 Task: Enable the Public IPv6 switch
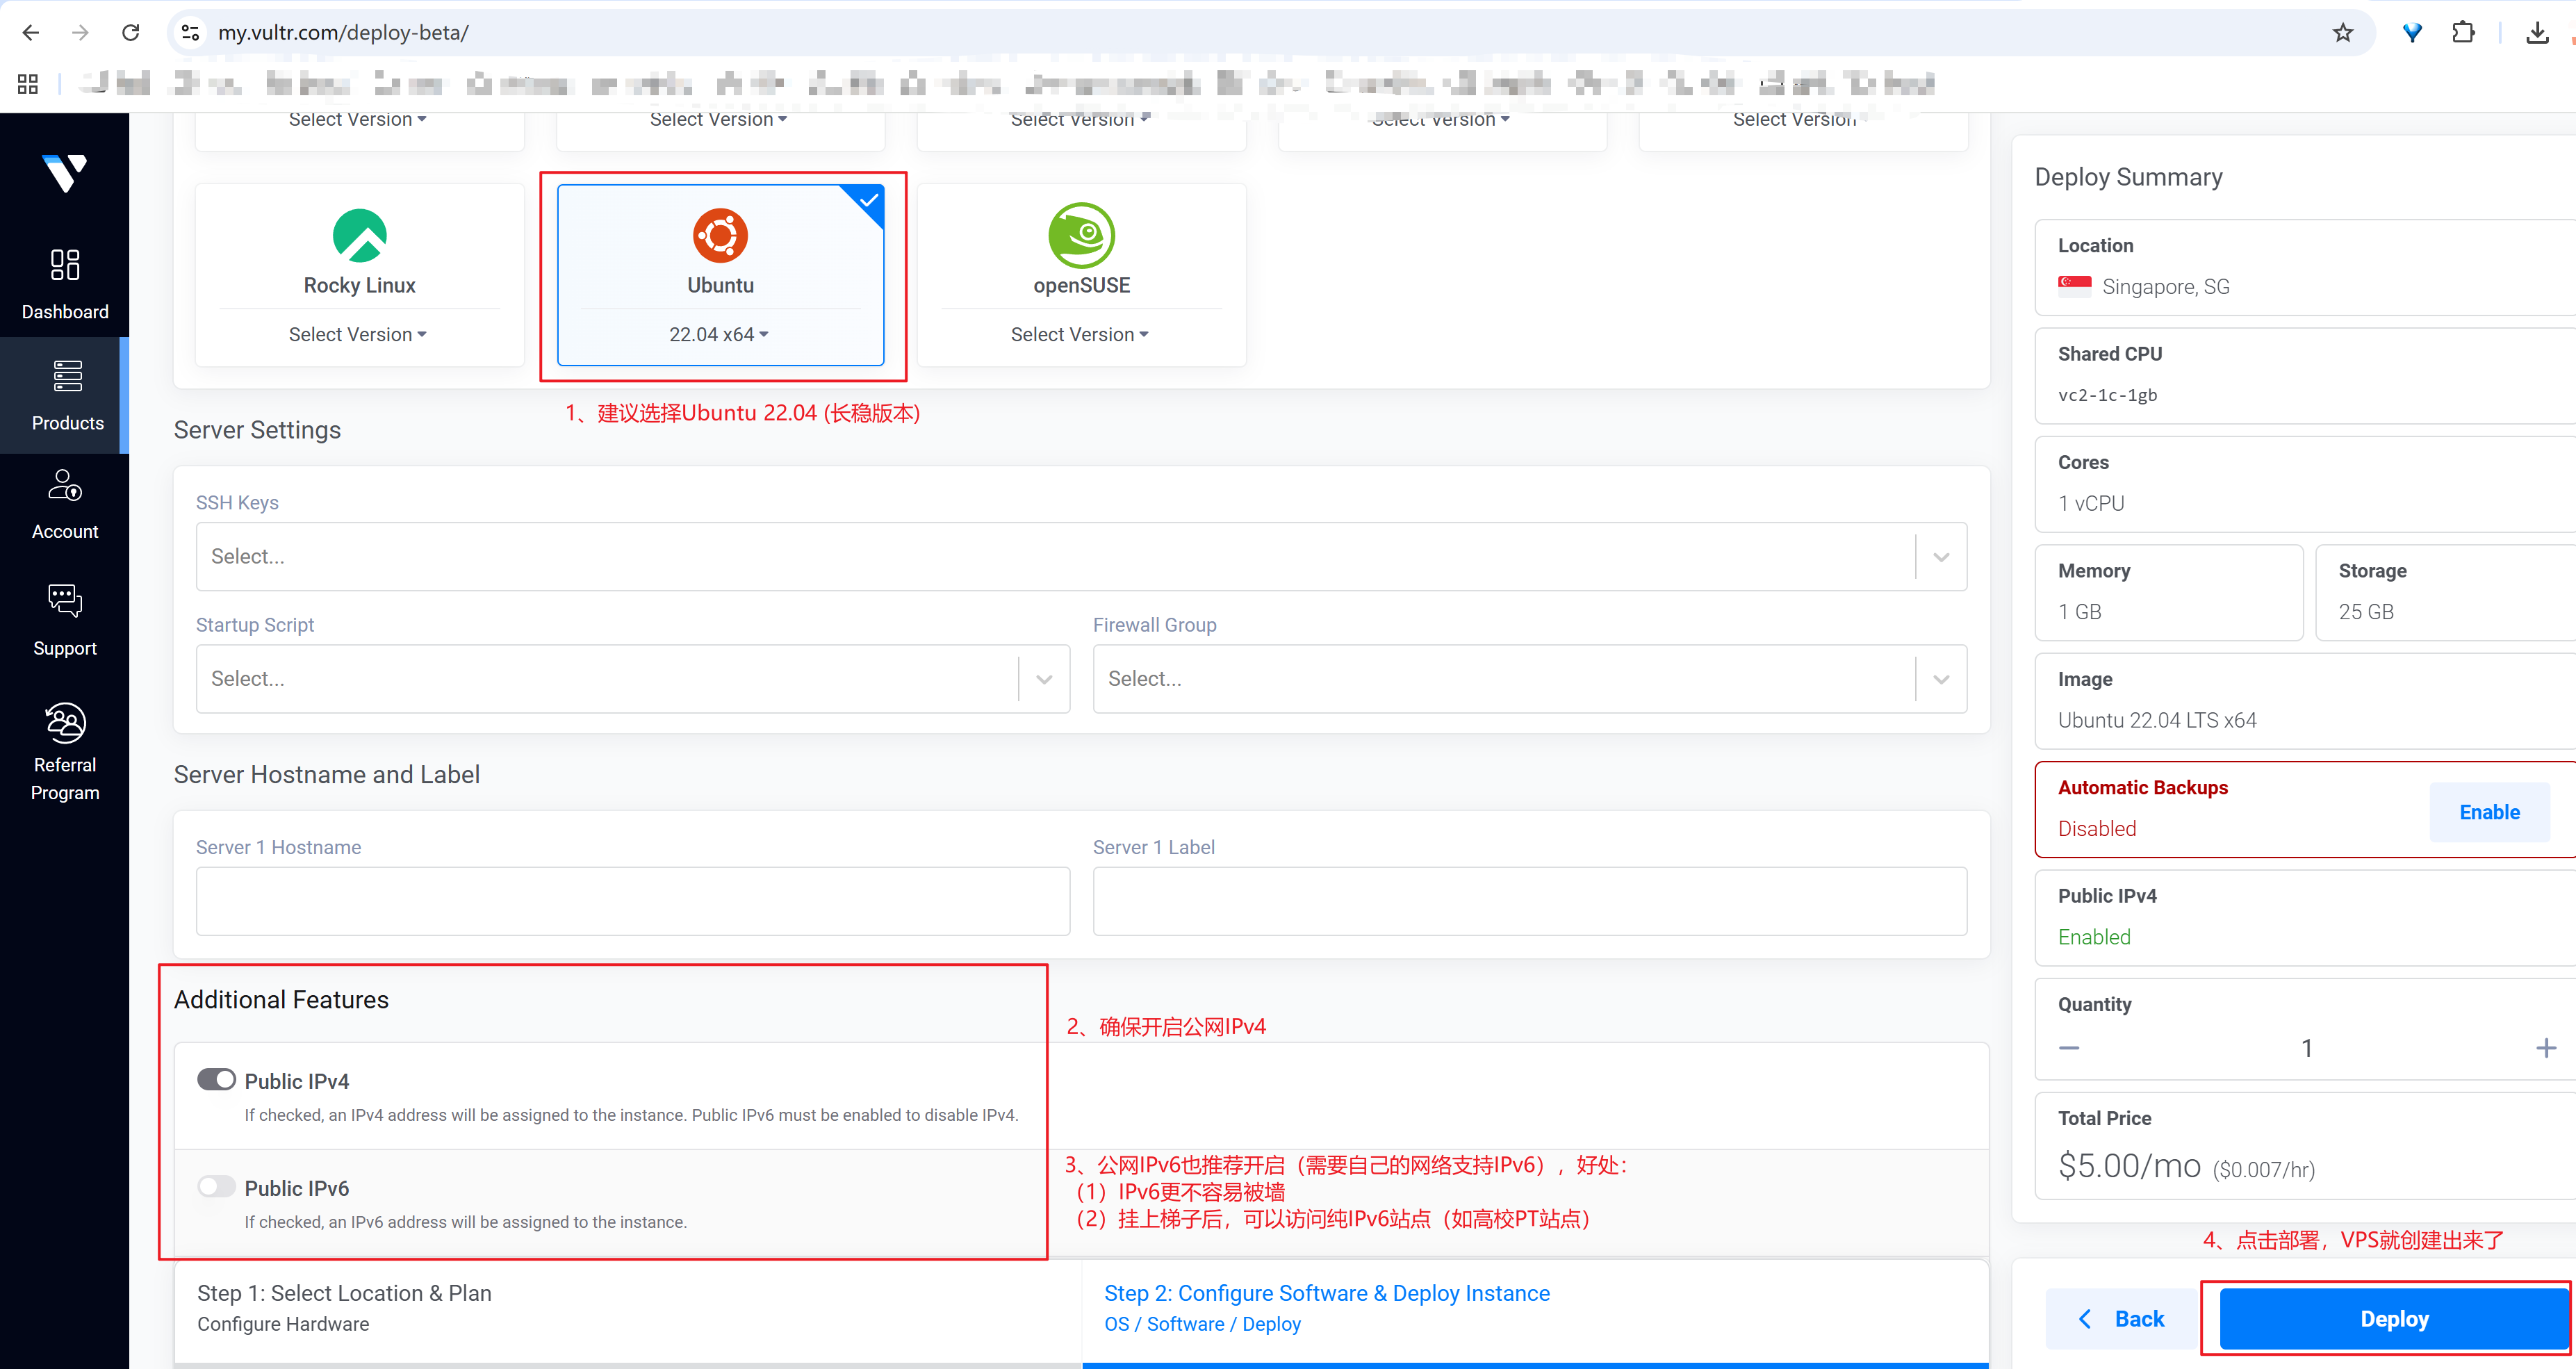point(216,1187)
